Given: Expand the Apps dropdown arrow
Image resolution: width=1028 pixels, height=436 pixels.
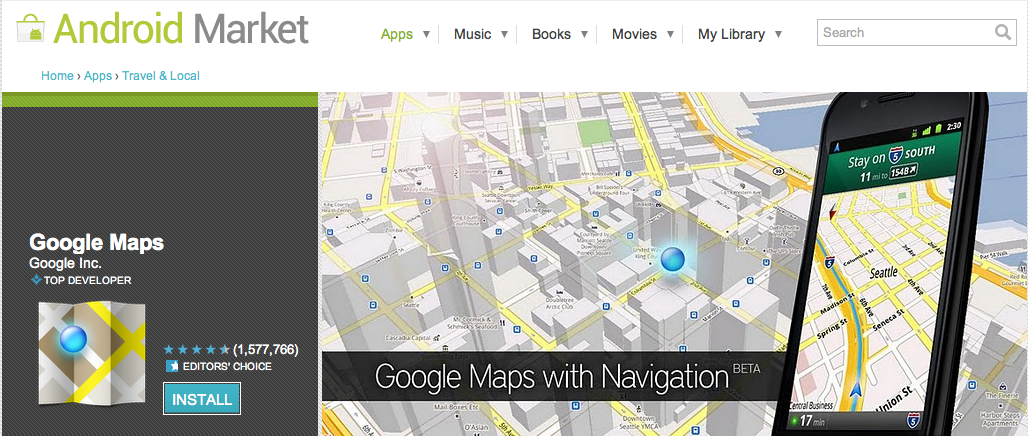Looking at the screenshot, I should 426,34.
